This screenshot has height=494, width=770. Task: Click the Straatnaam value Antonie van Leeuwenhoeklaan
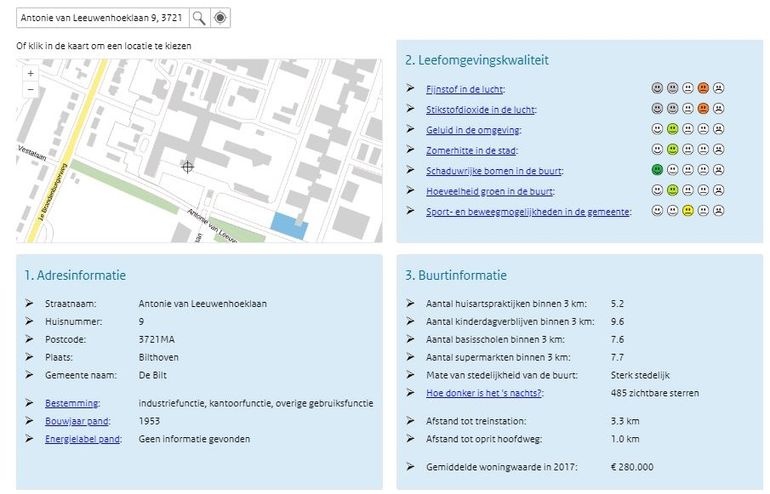(x=203, y=304)
